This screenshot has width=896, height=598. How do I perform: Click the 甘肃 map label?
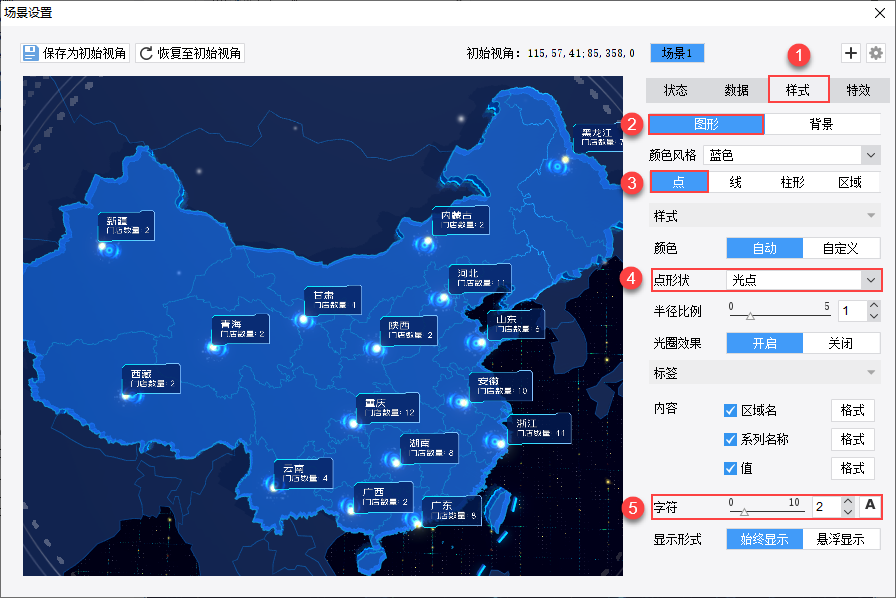(x=333, y=300)
